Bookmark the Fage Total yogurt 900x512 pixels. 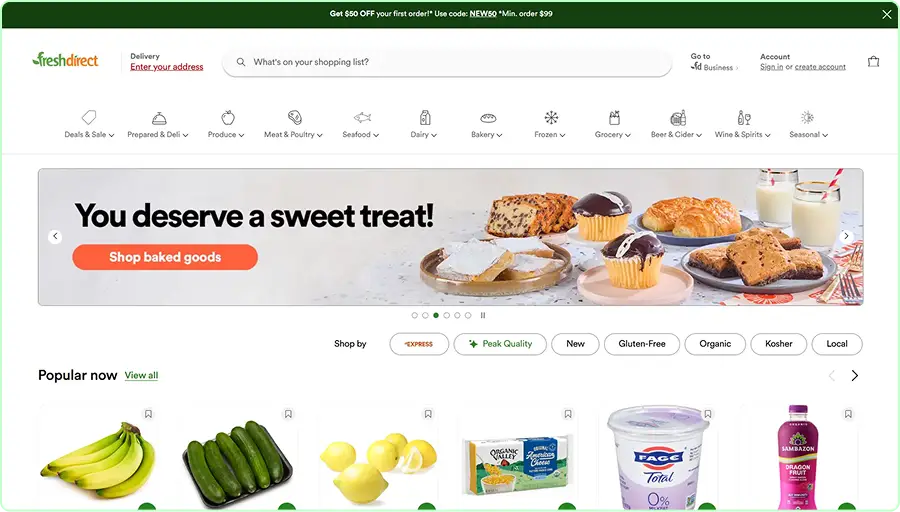[708, 414]
